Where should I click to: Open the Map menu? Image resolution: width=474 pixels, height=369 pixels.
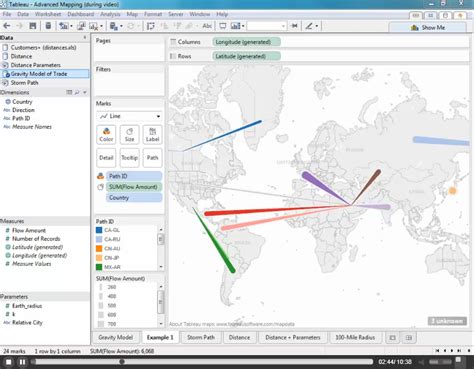(132, 14)
